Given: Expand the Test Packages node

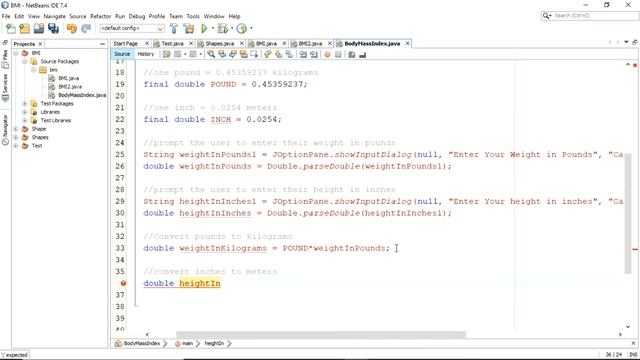Looking at the screenshot, I should [24, 104].
